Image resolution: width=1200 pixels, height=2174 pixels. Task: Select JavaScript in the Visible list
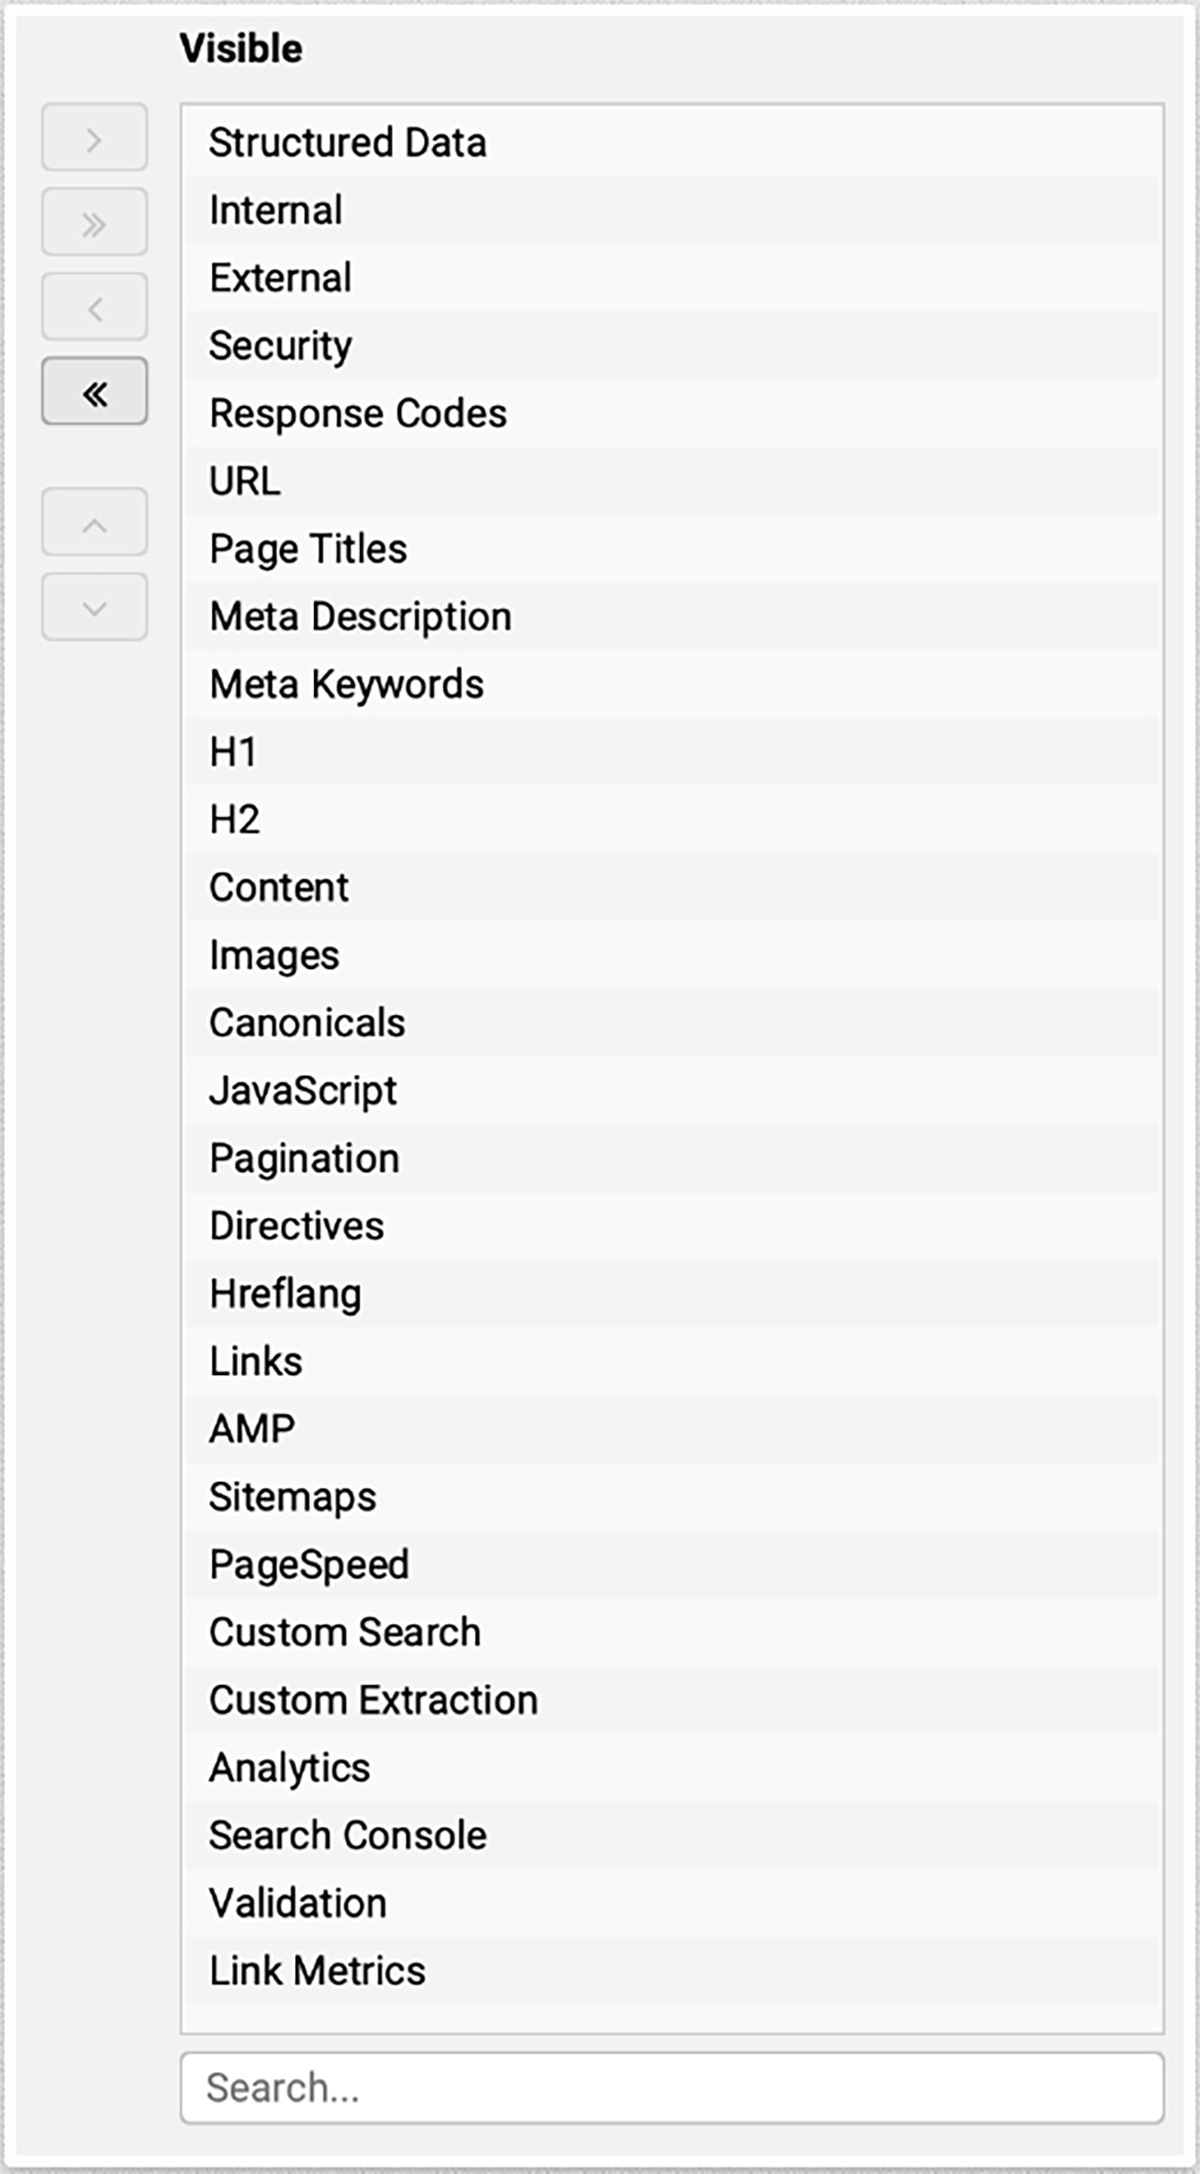[672, 1091]
